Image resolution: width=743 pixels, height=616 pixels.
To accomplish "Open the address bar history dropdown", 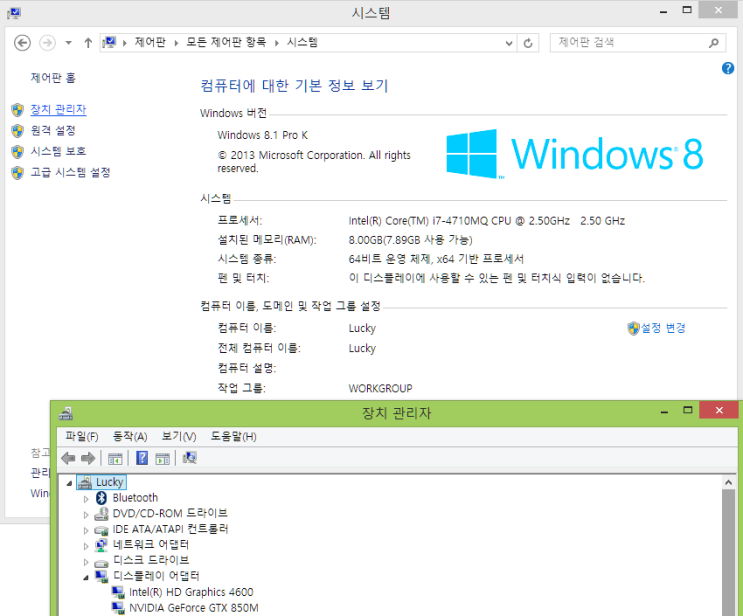I will pyautogui.click(x=509, y=43).
